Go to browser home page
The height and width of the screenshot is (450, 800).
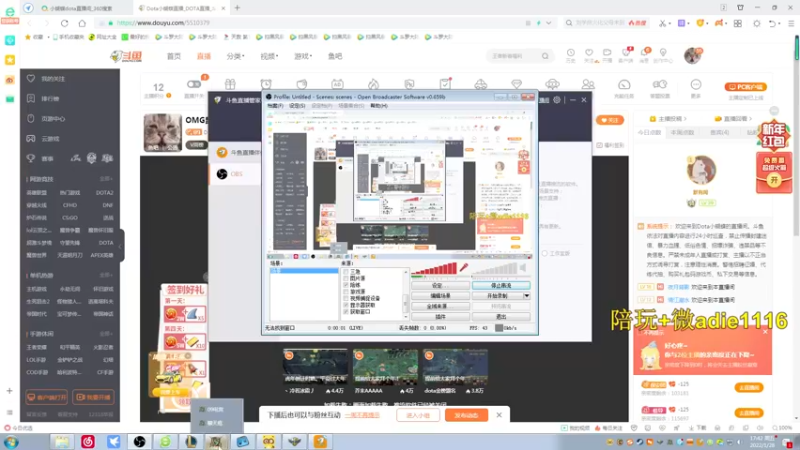point(82,23)
